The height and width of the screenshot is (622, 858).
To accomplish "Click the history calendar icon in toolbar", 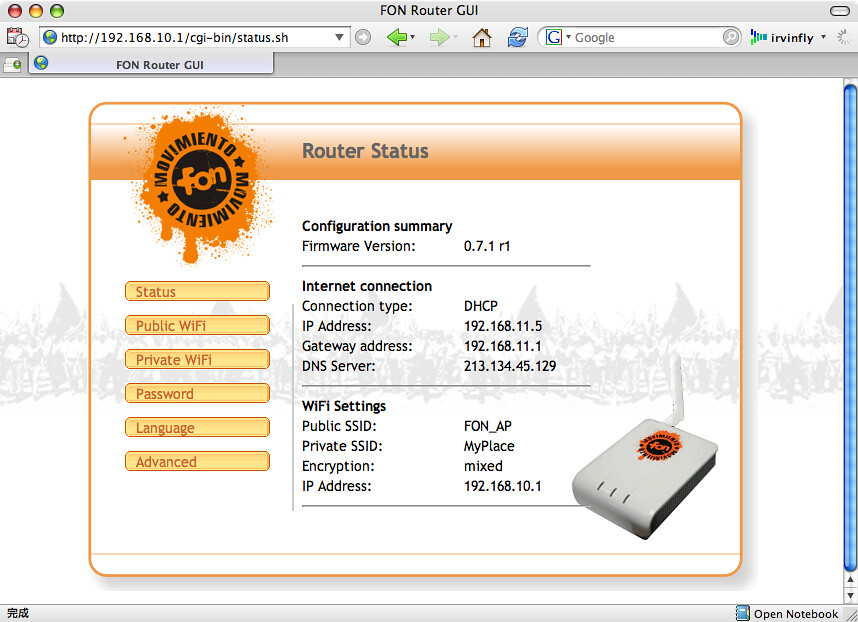I will tap(17, 38).
